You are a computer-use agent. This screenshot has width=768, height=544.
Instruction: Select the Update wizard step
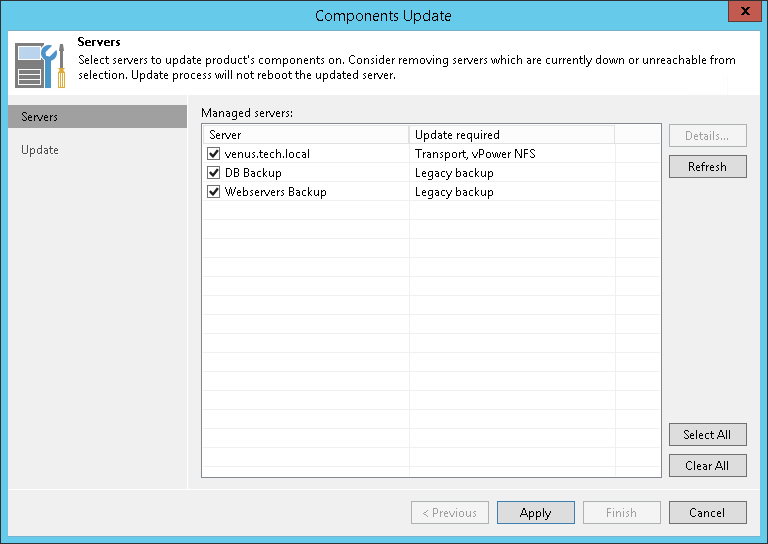40,150
